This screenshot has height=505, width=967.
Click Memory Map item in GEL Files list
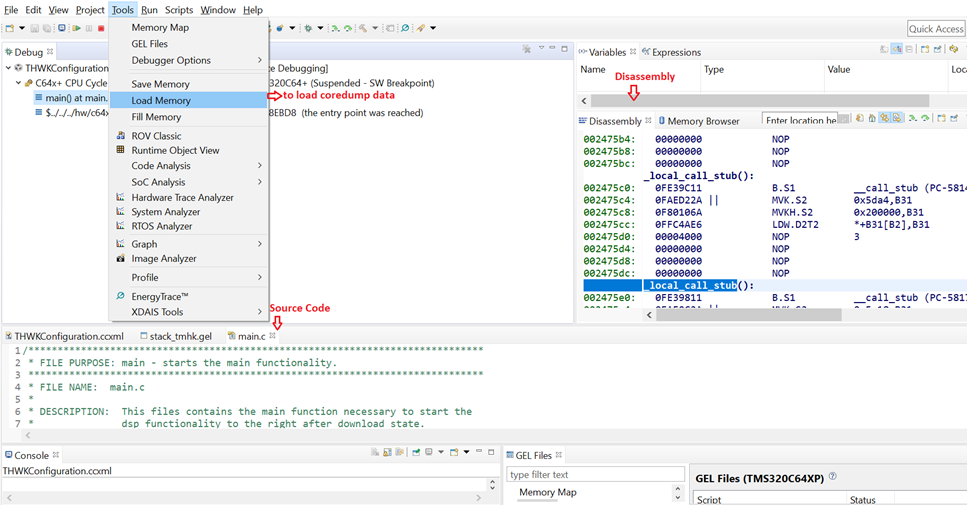click(x=548, y=492)
